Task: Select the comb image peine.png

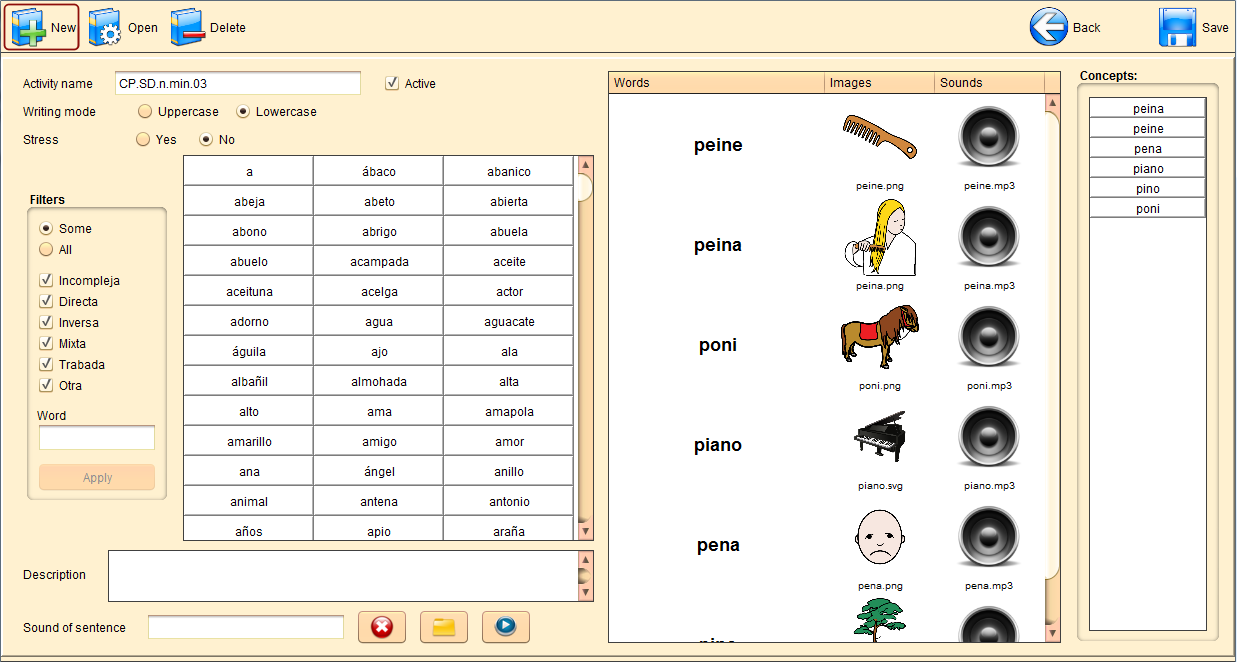Action: pyautogui.click(x=879, y=137)
